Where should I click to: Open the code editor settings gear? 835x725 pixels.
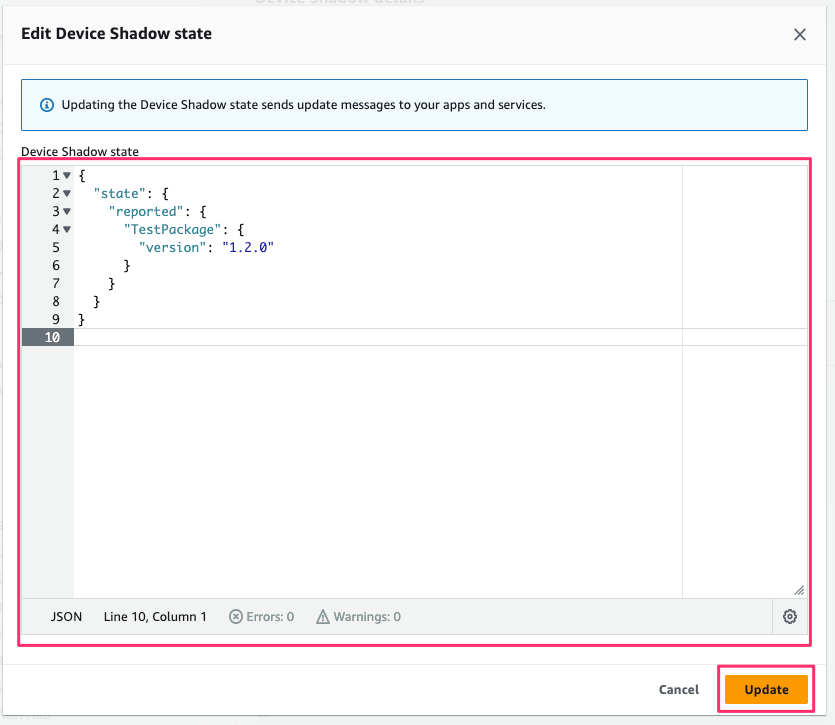pyautogui.click(x=790, y=616)
